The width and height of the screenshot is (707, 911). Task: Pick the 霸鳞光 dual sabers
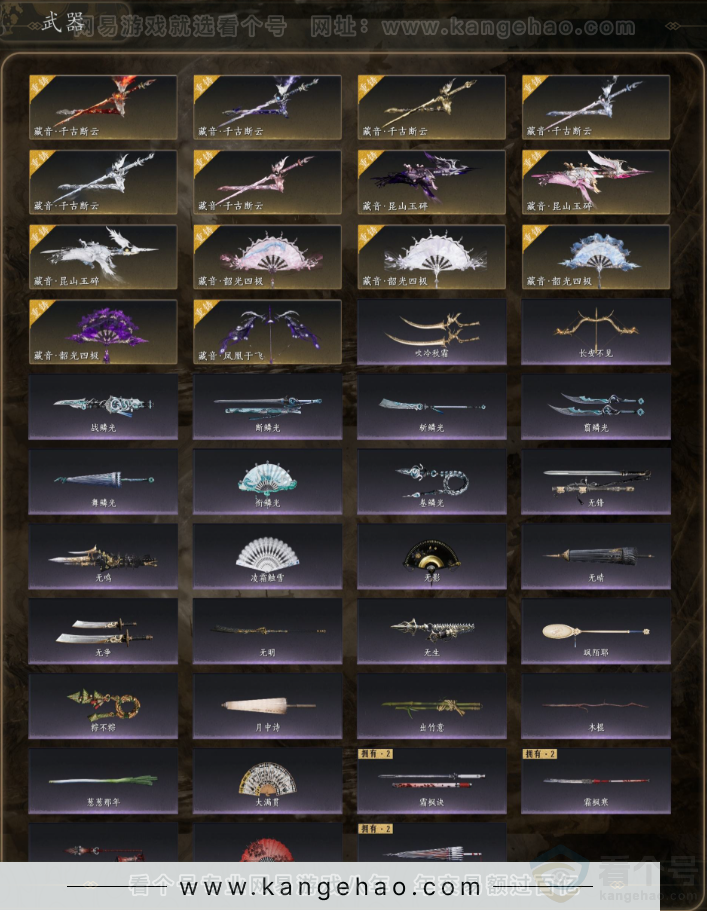click(x=596, y=407)
